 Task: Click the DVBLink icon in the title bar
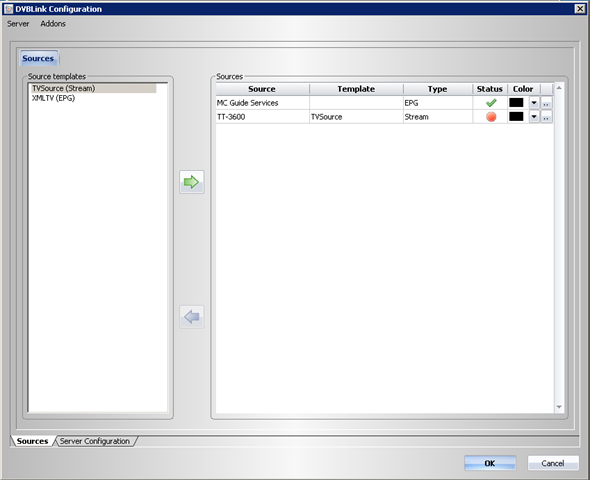pos(9,9)
